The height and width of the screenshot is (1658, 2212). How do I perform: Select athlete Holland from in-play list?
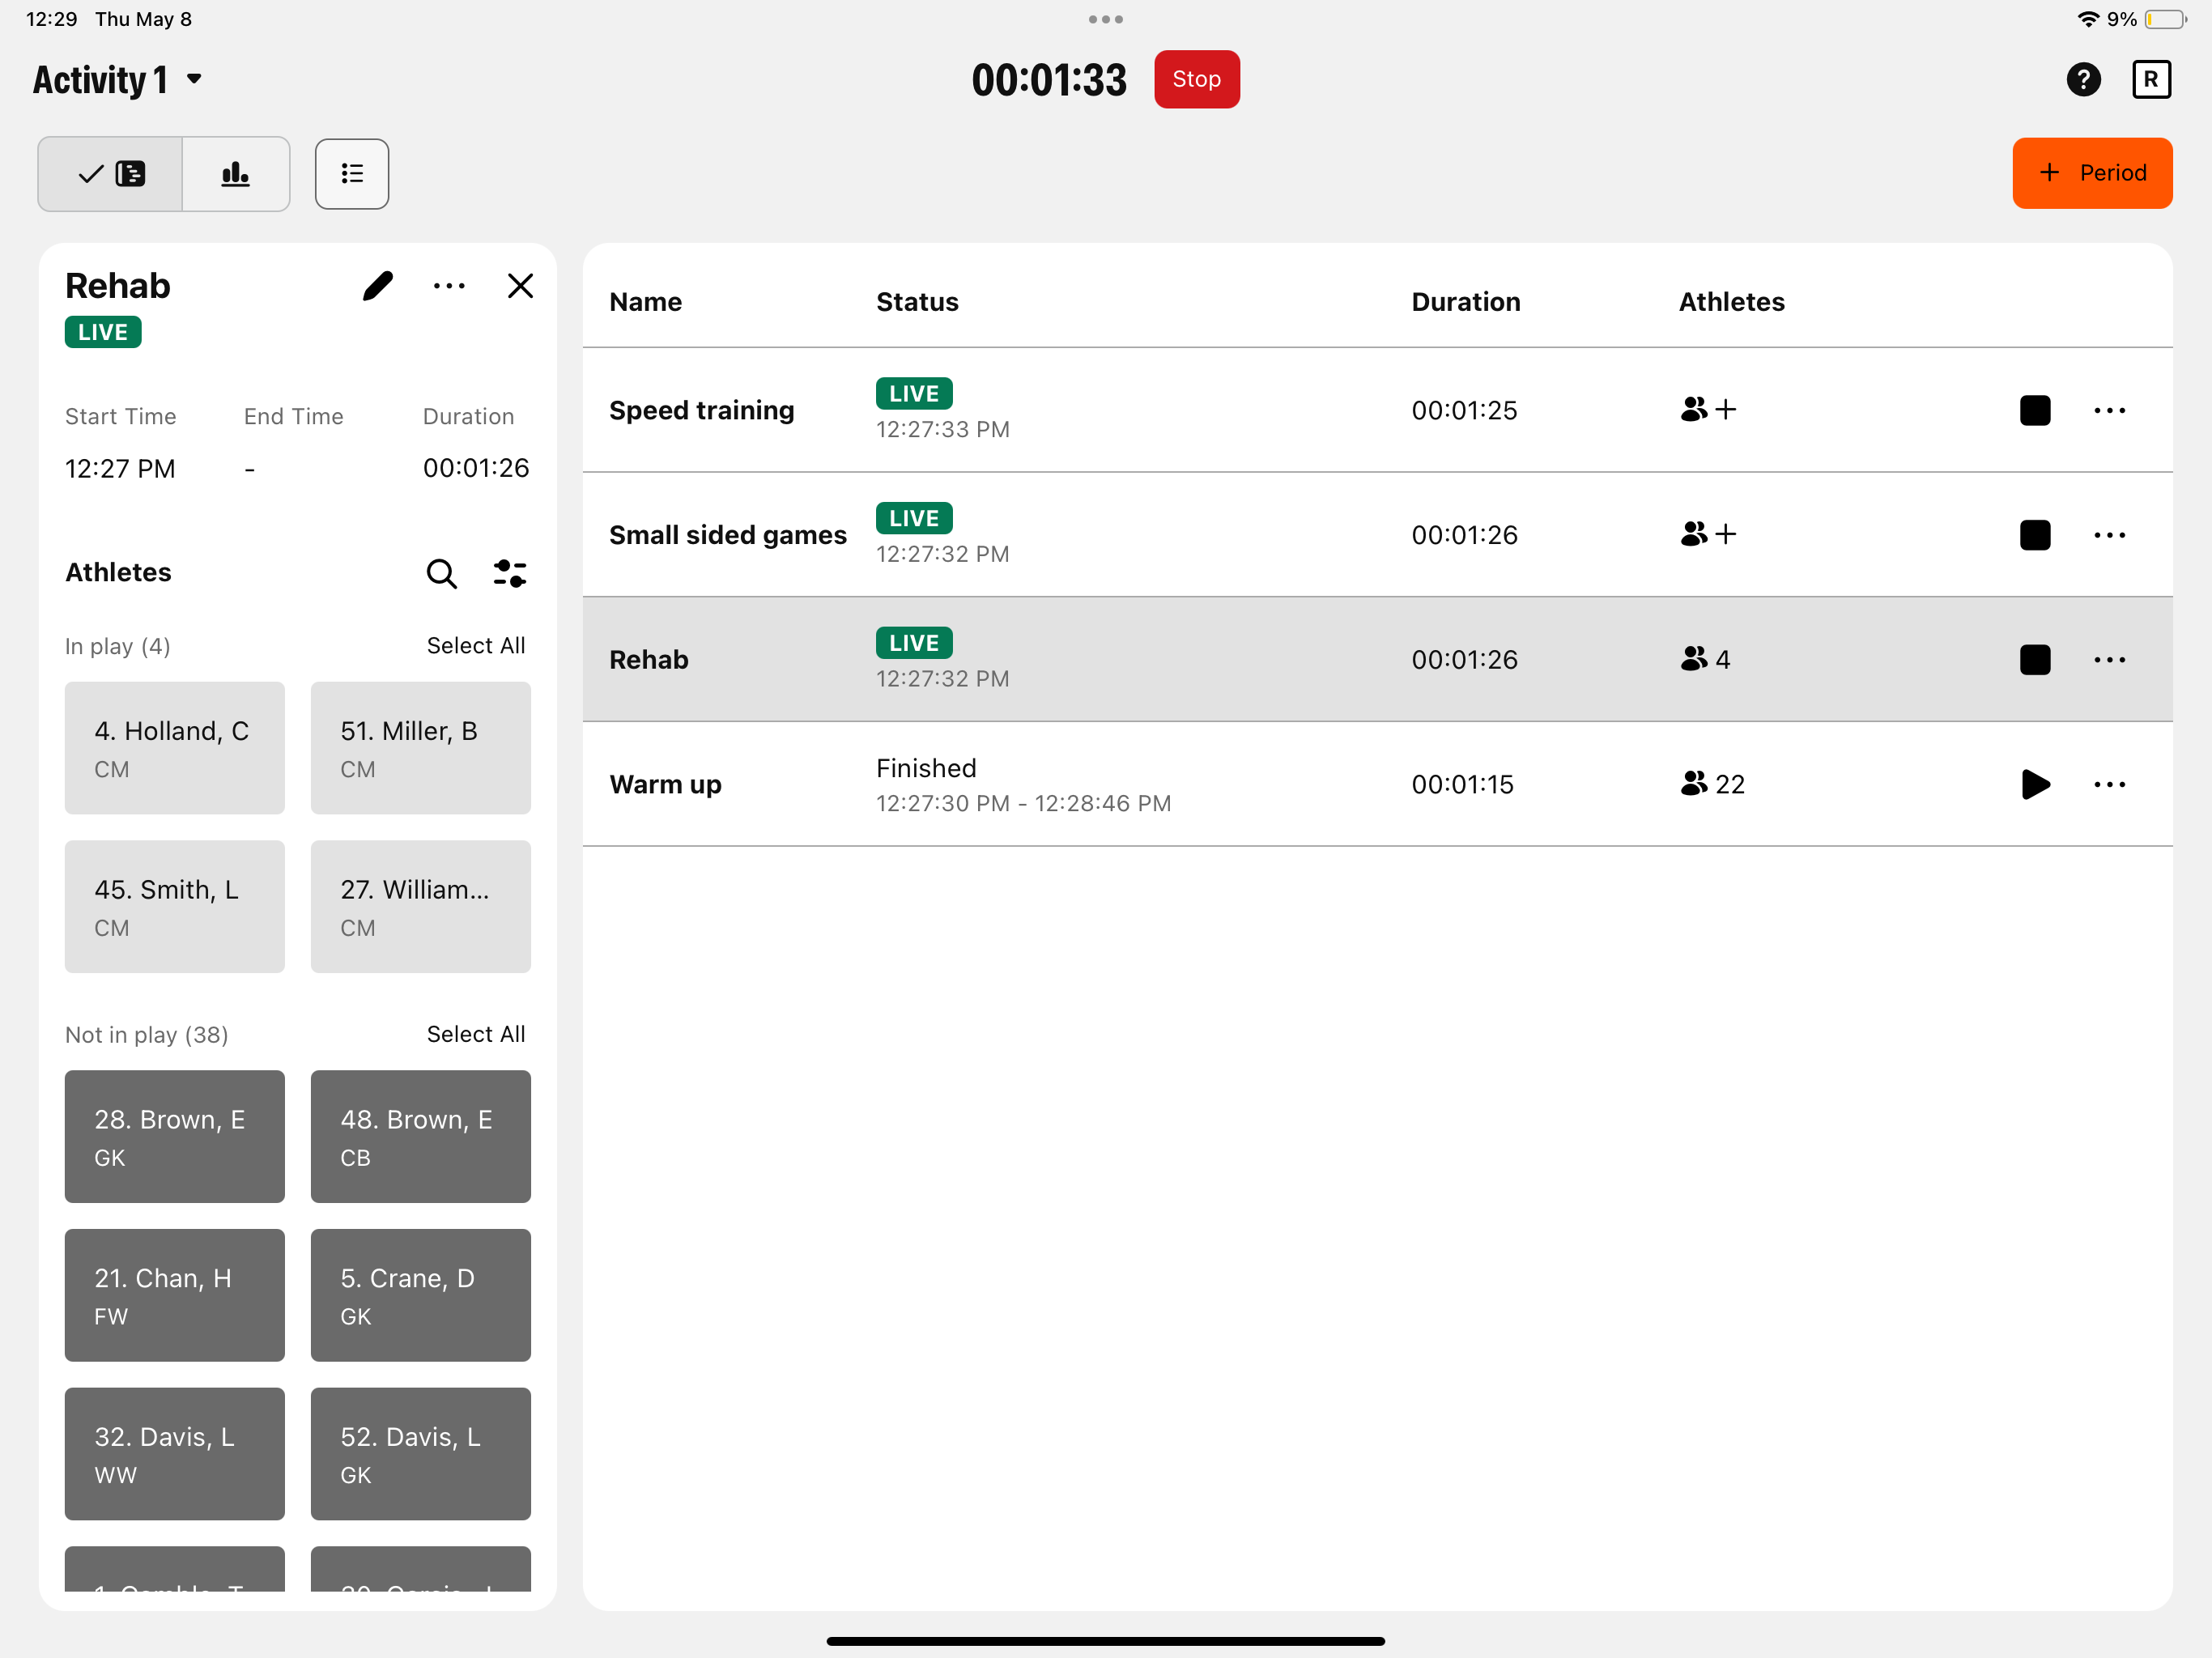click(174, 748)
